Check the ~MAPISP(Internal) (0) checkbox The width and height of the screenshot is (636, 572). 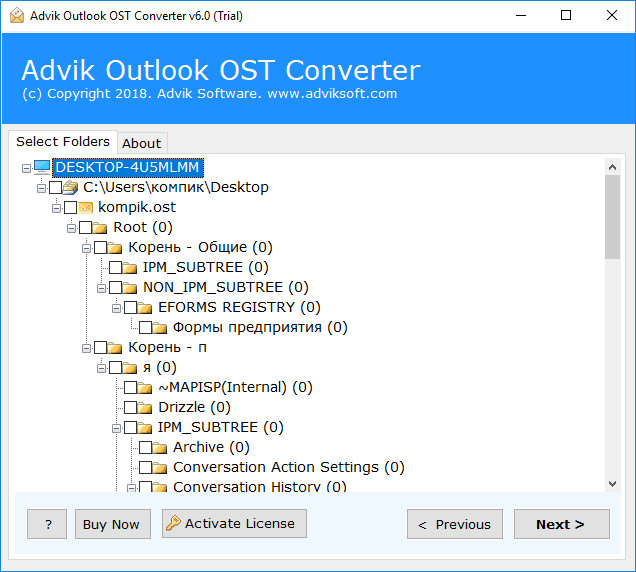click(131, 387)
